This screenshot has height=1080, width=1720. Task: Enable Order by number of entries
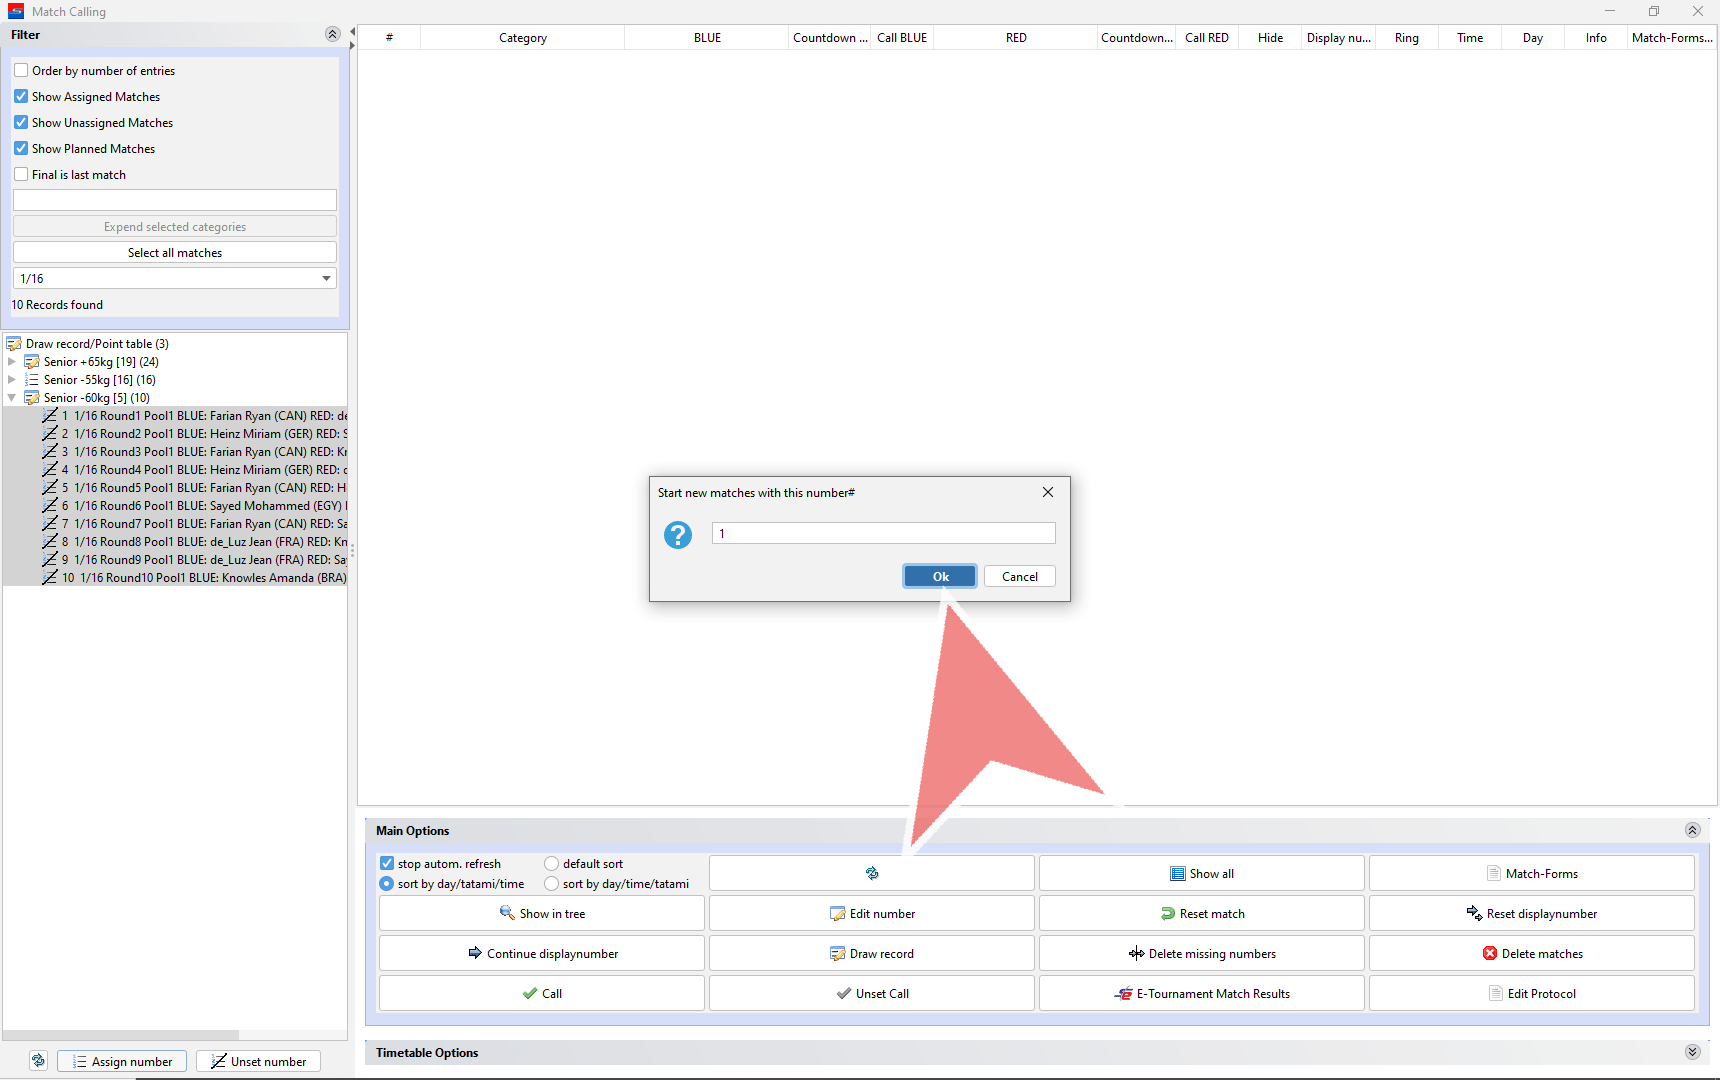pos(21,71)
